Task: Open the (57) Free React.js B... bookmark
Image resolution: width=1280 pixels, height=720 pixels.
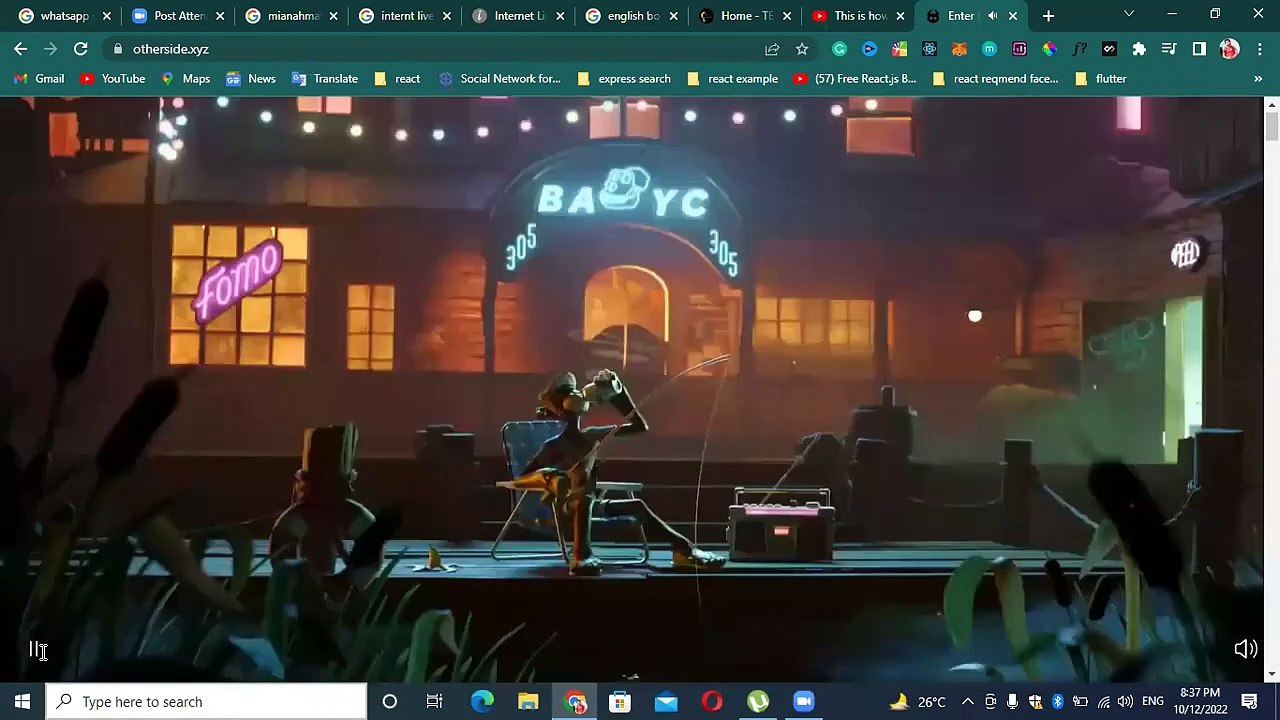Action: click(x=855, y=79)
